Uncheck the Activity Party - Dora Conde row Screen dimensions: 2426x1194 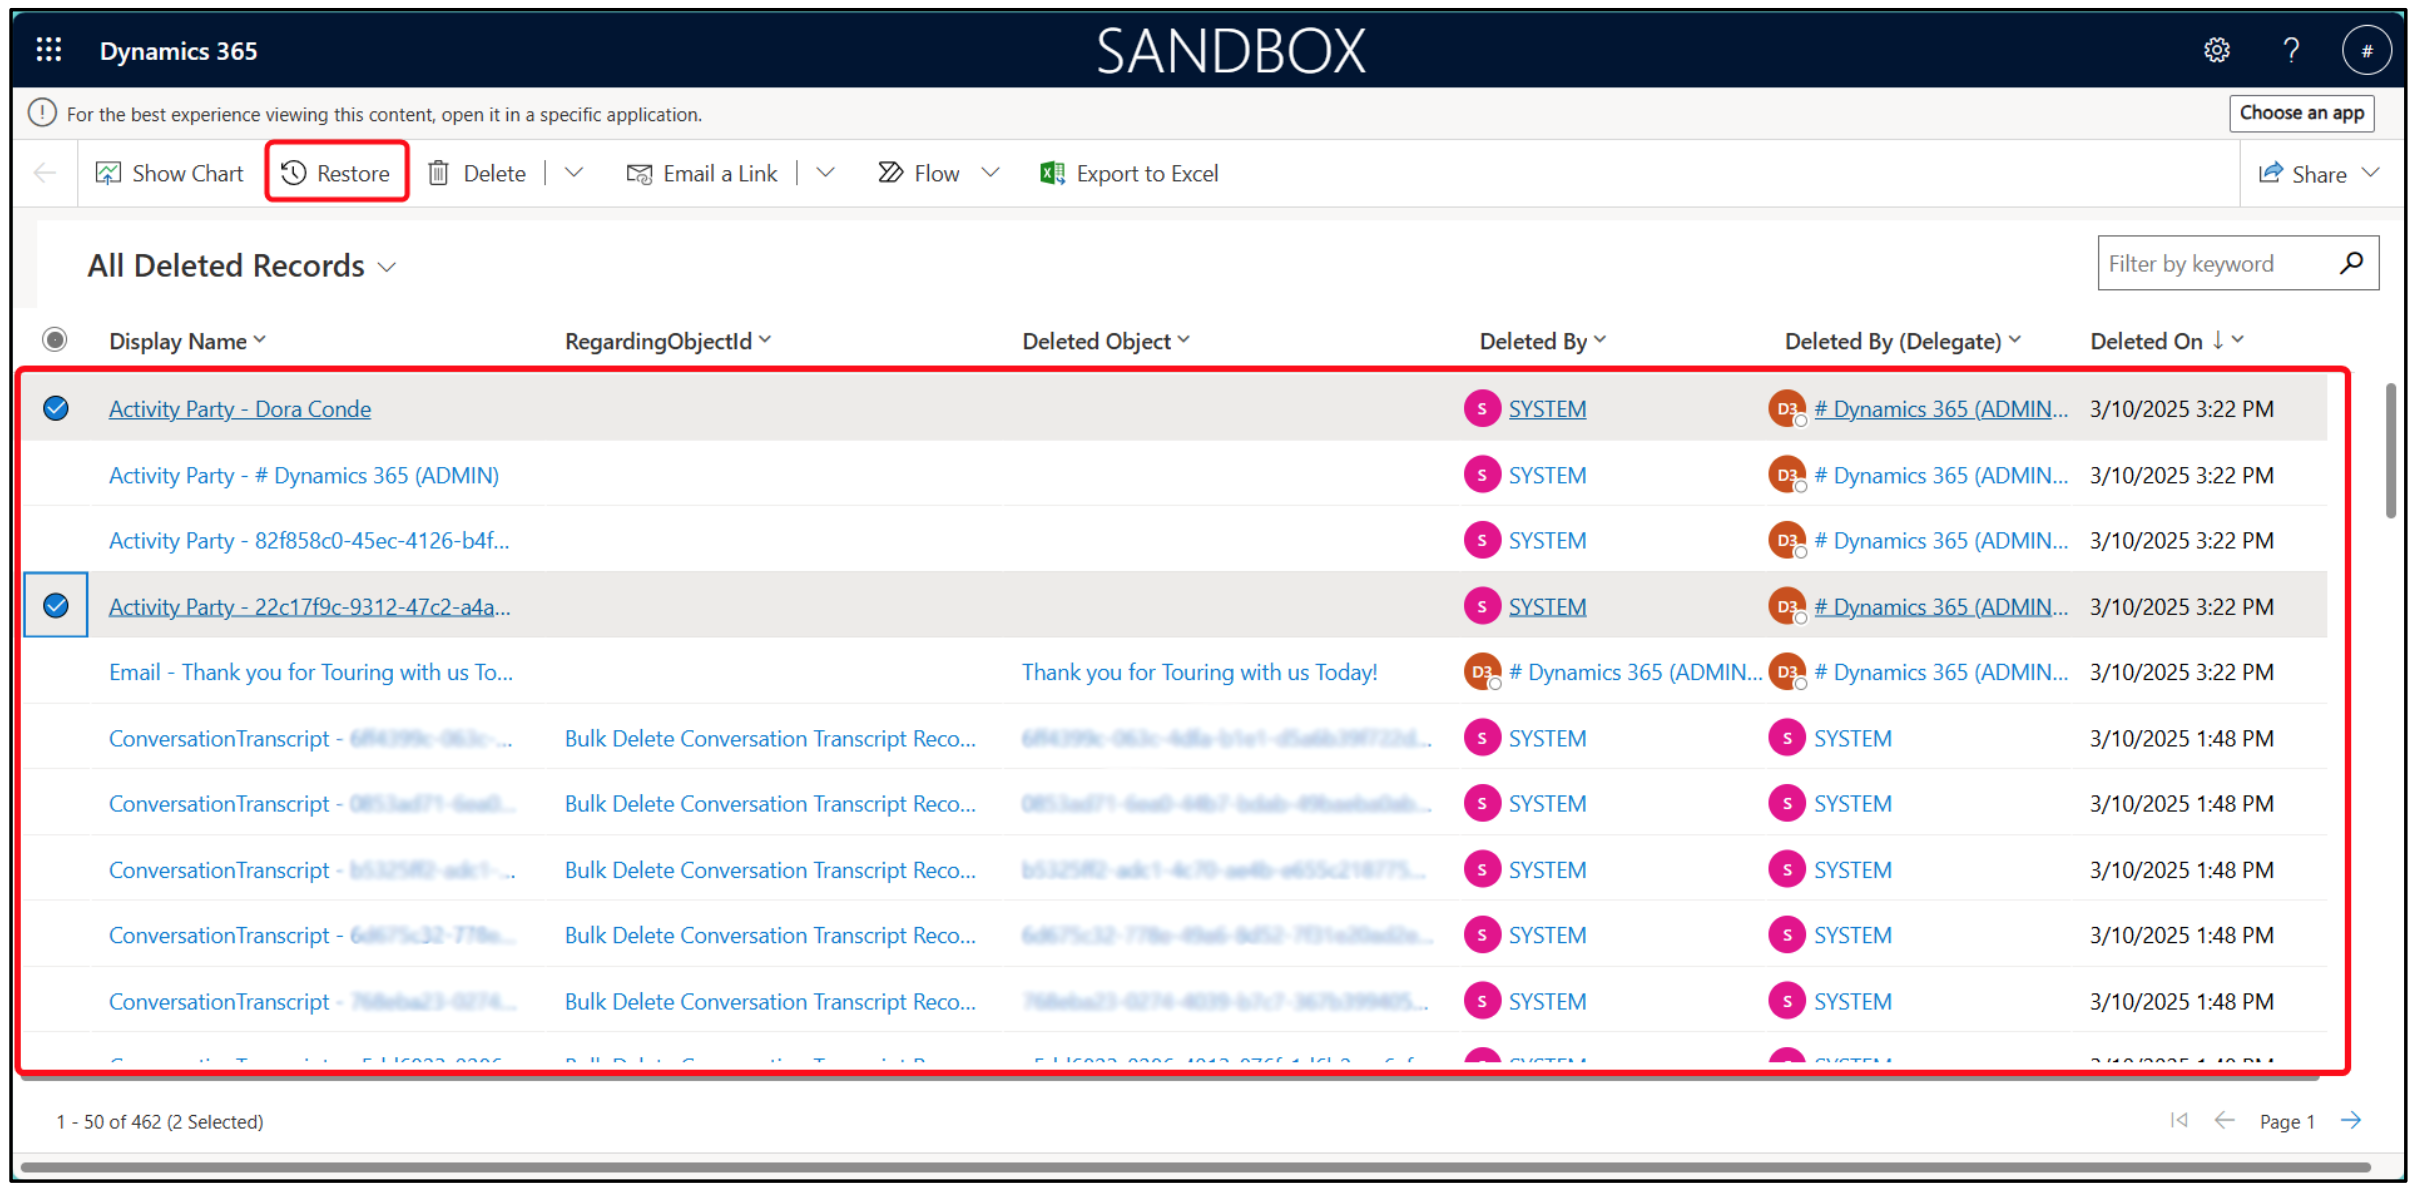[56, 408]
